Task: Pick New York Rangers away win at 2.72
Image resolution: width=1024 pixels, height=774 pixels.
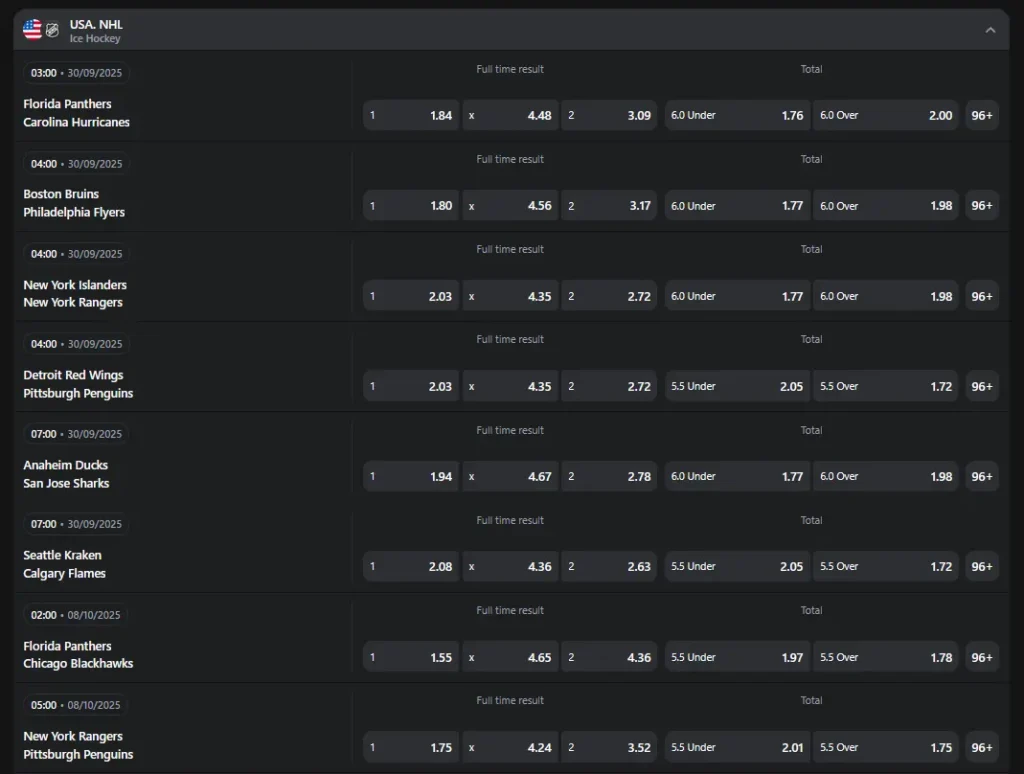Action: pyautogui.click(x=608, y=296)
